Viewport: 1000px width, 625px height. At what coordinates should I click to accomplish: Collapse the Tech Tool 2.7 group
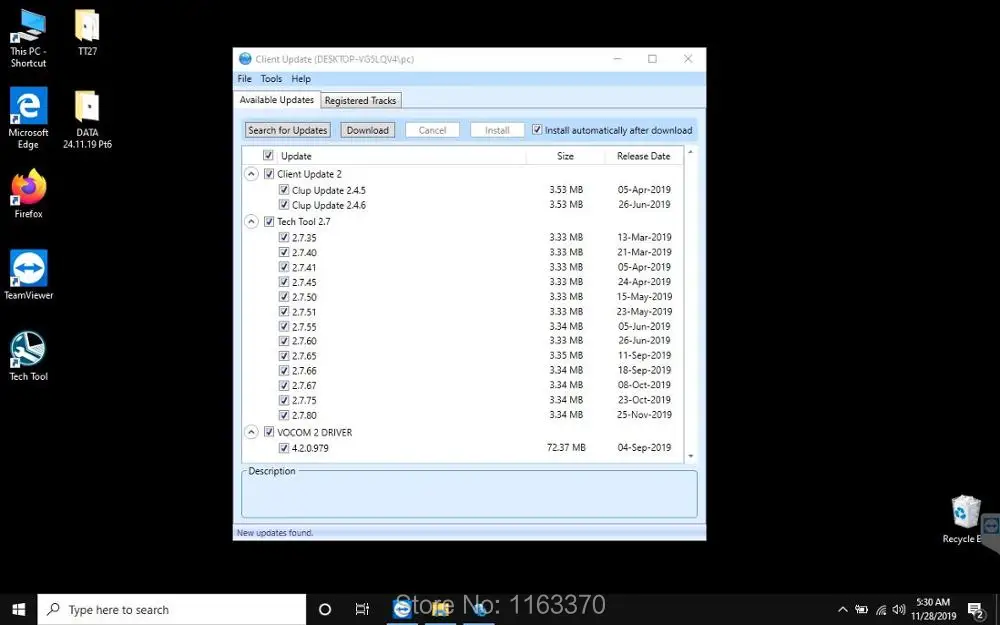coord(251,221)
